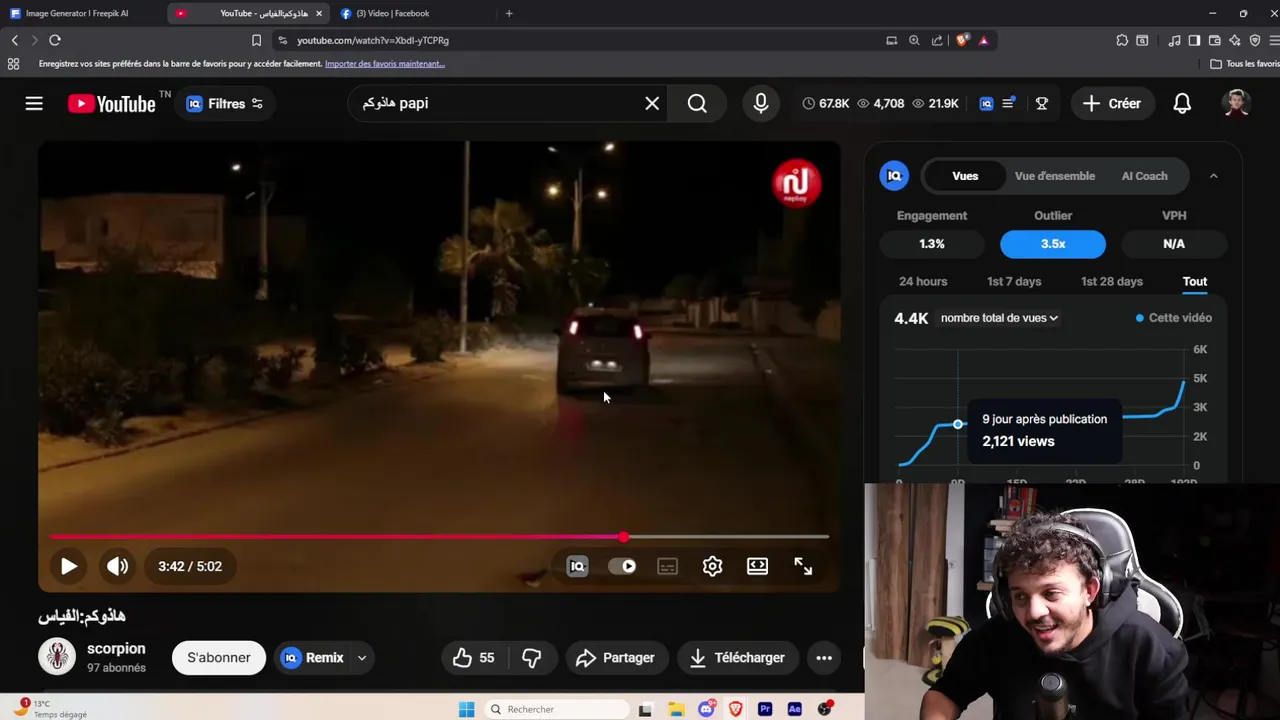The image size is (1280, 720).
Task: Enter fullscreen mode
Action: pos(803,566)
